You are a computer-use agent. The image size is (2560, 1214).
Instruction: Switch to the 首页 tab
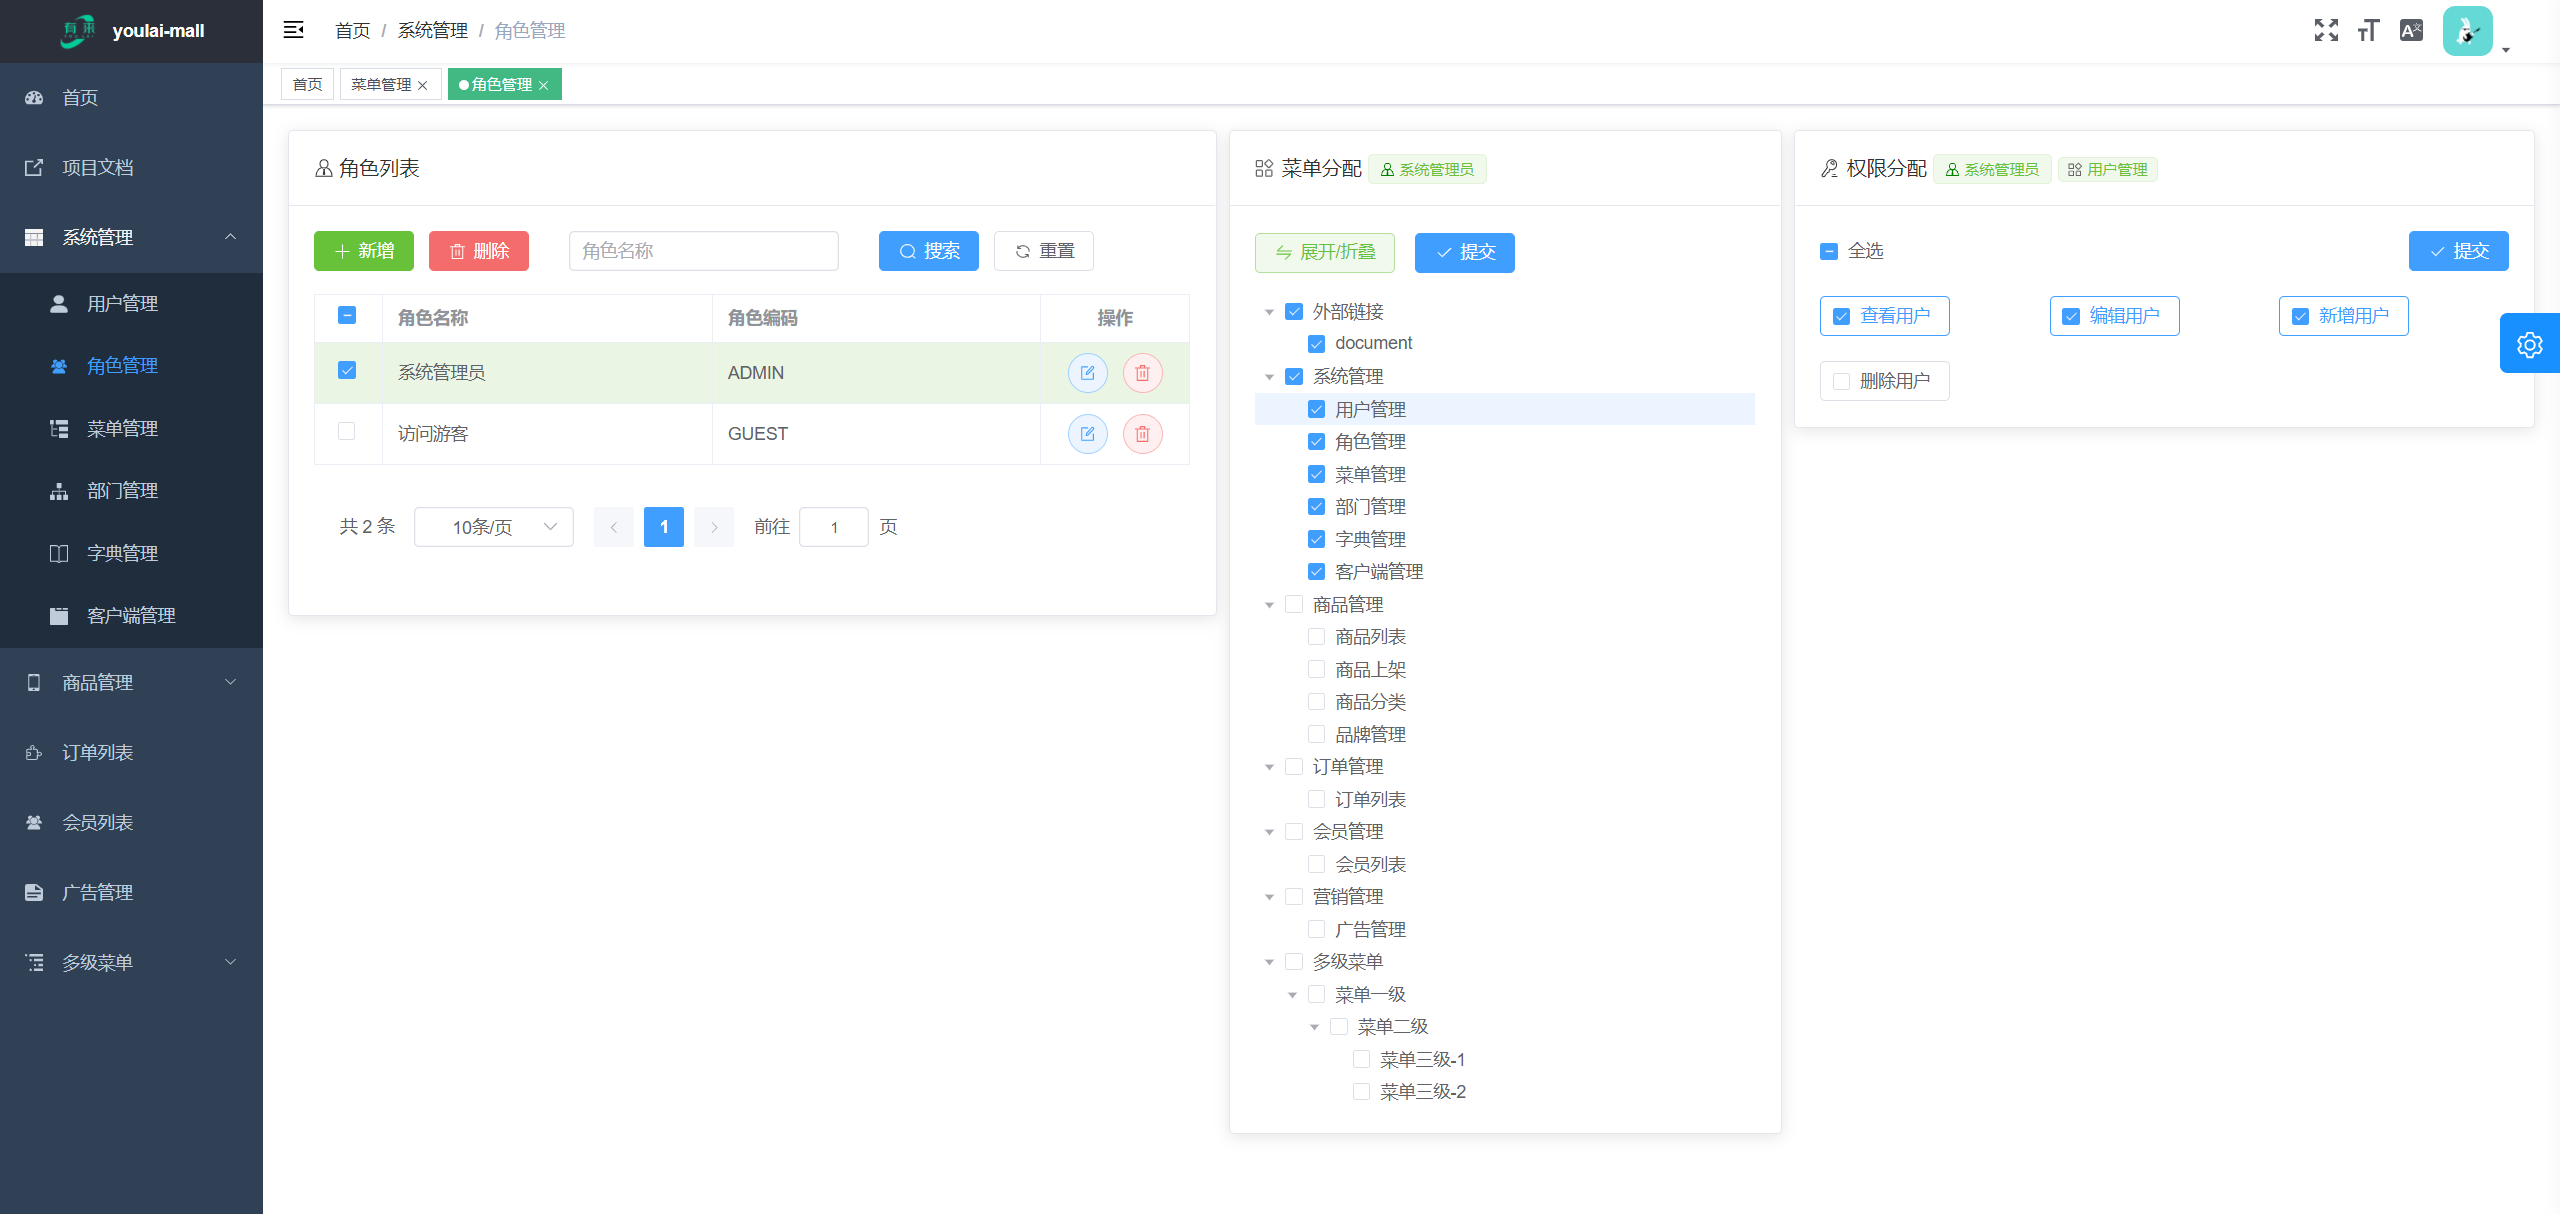coord(307,85)
